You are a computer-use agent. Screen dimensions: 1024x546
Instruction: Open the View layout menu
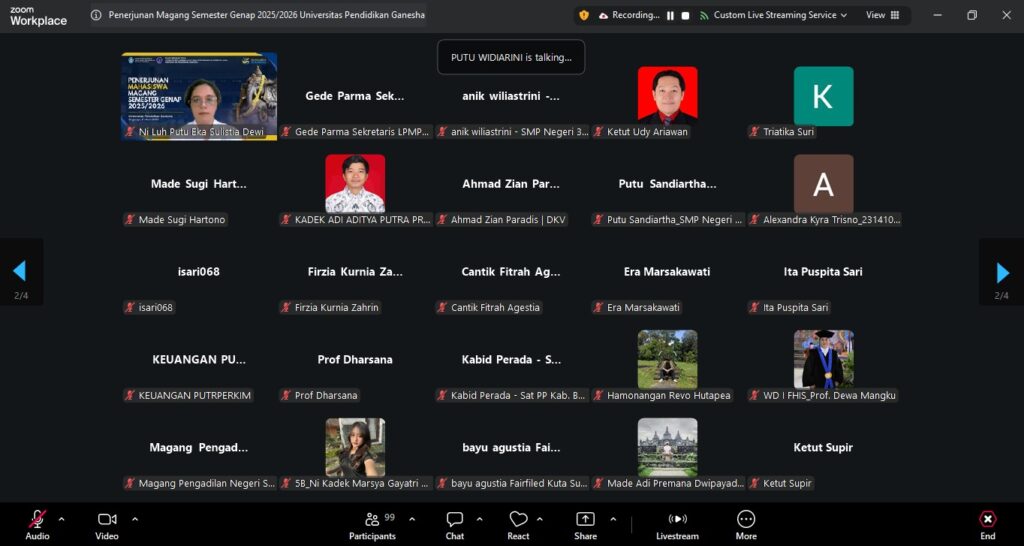pyautogui.click(x=882, y=15)
